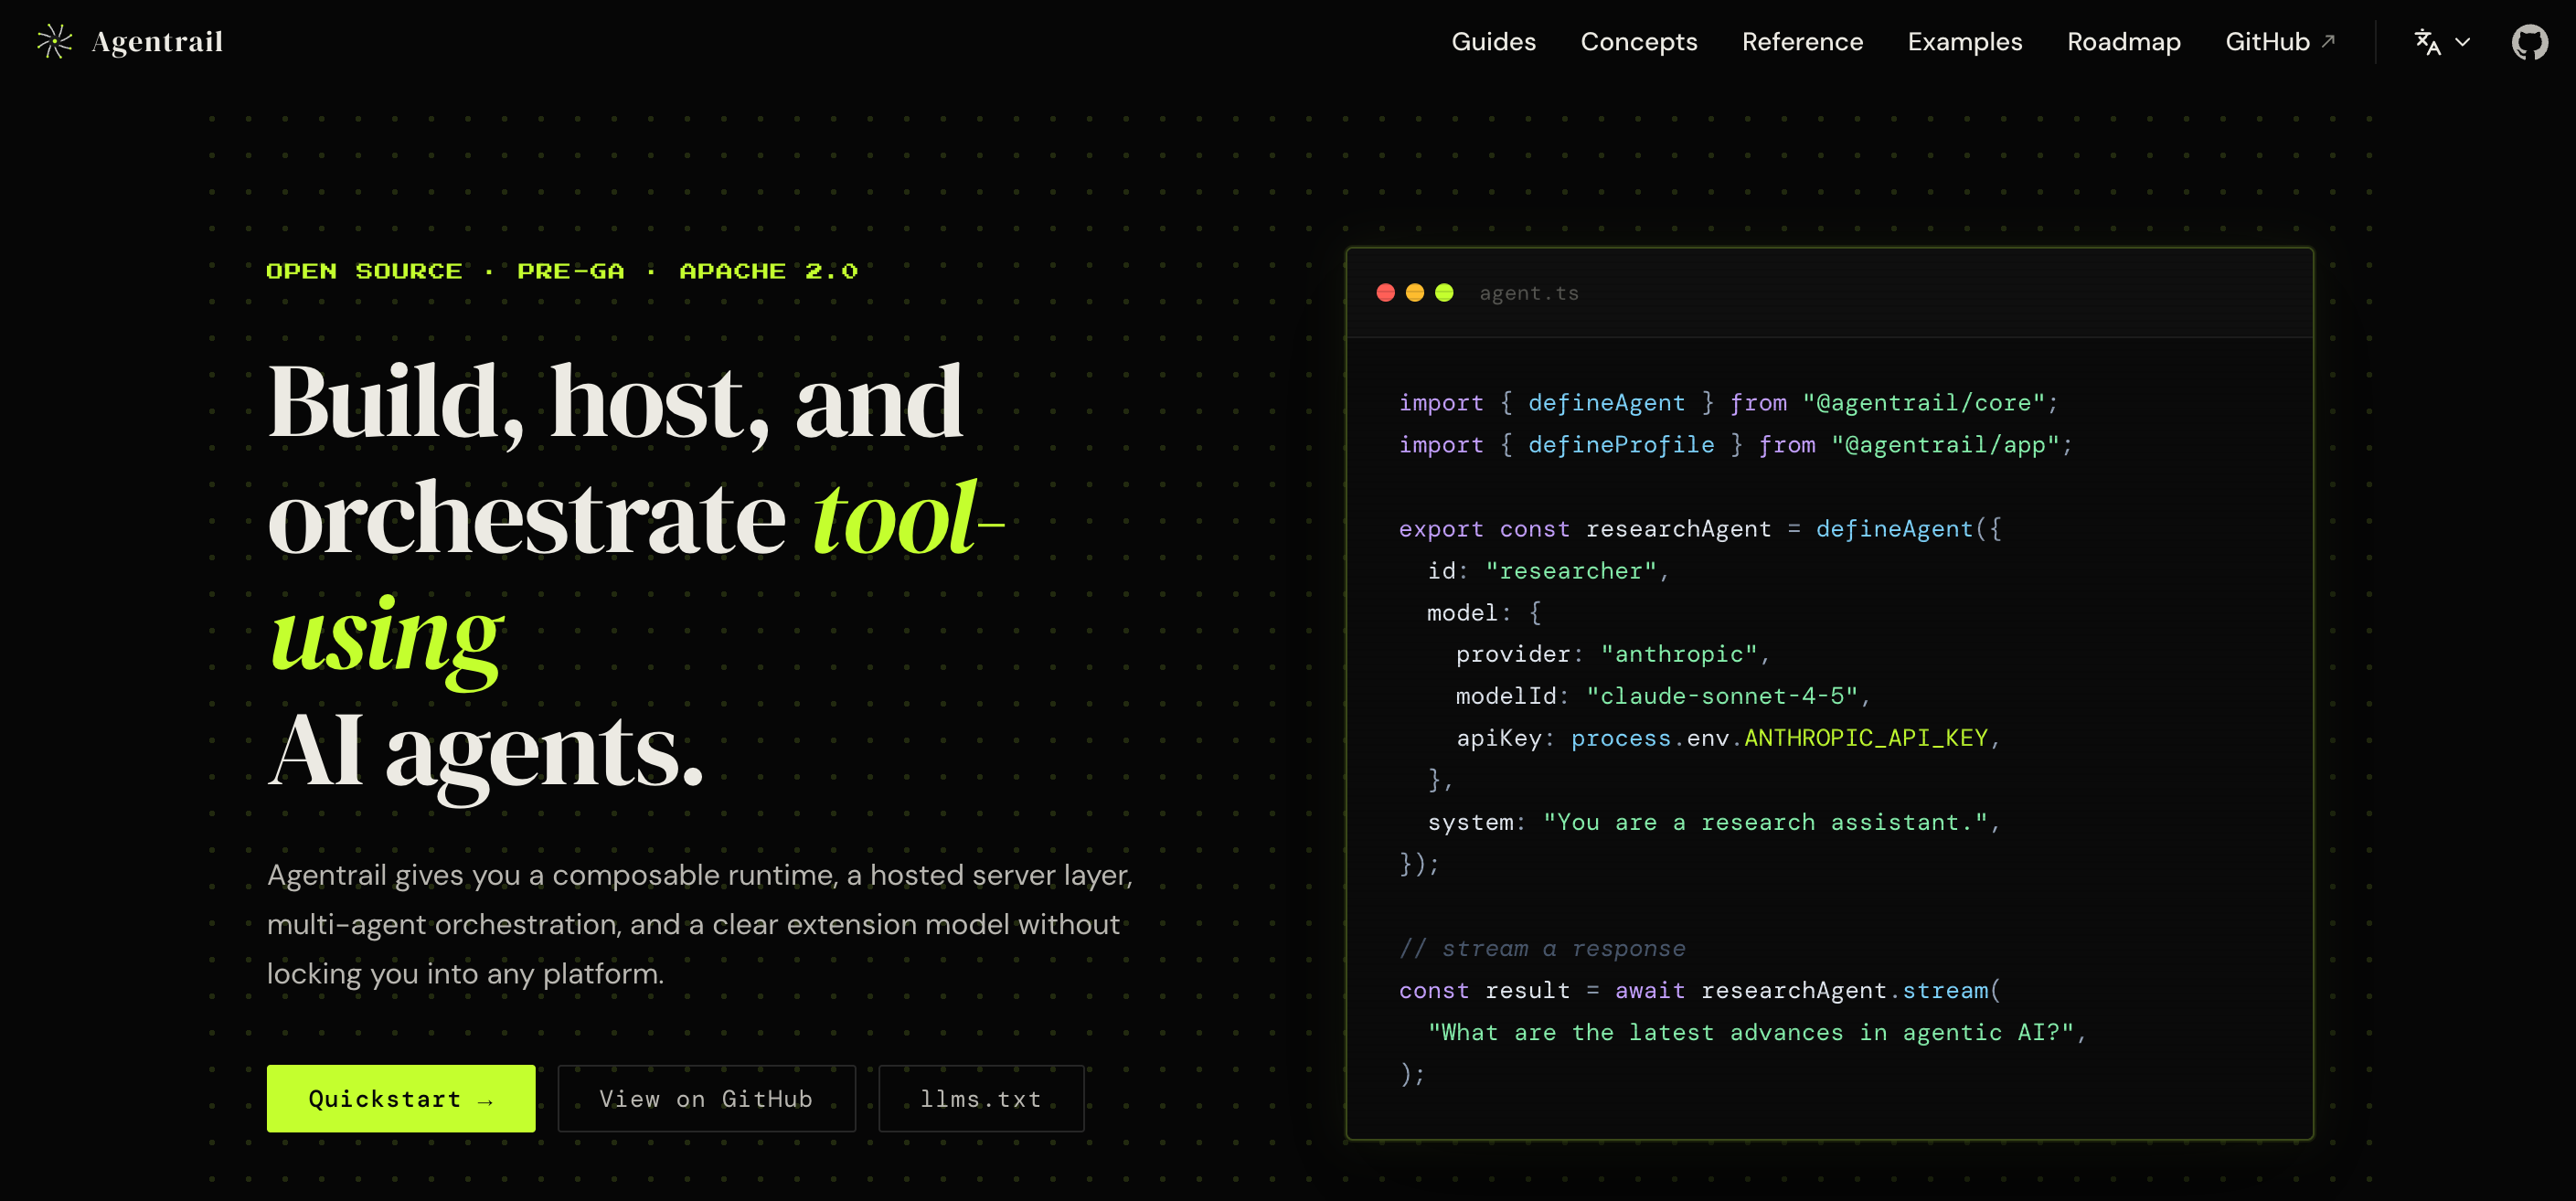
Task: Open the Roadmap page
Action: [2123, 42]
